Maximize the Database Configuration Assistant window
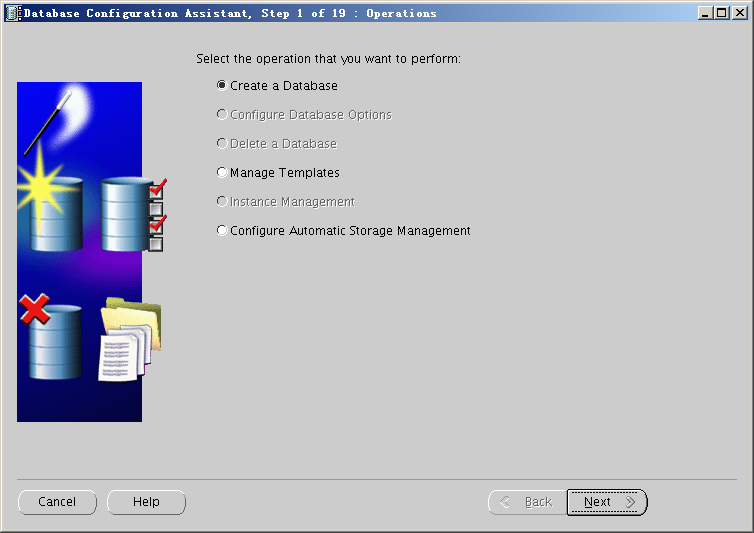754x533 pixels. (x=722, y=13)
